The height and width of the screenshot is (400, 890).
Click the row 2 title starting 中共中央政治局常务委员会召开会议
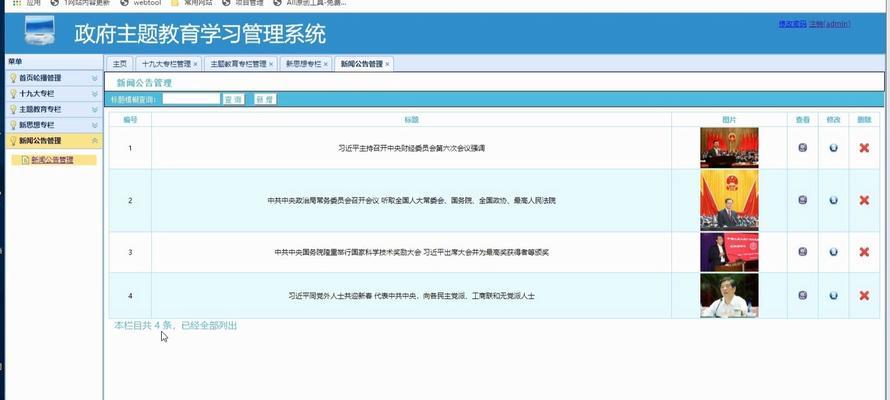(x=412, y=200)
